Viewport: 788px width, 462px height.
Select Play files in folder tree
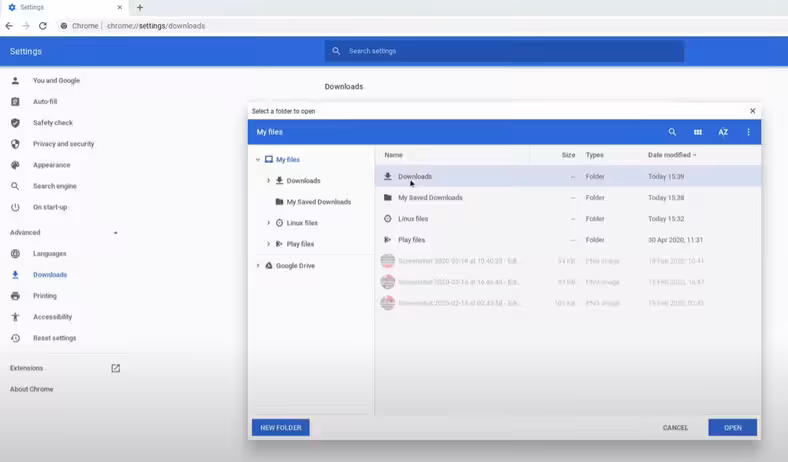(x=300, y=244)
